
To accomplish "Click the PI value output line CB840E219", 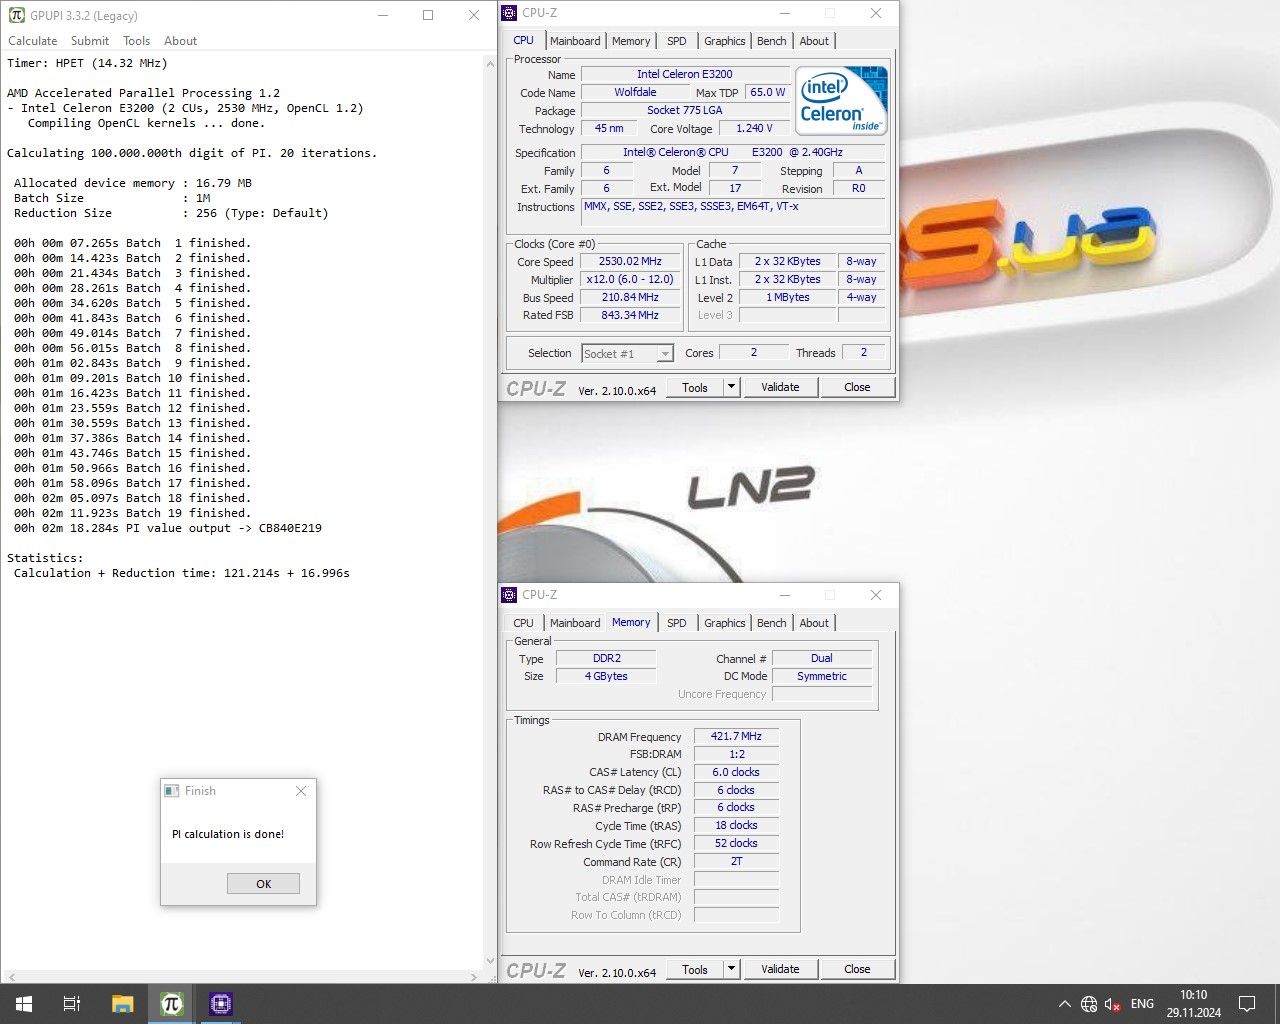I will (168, 528).
